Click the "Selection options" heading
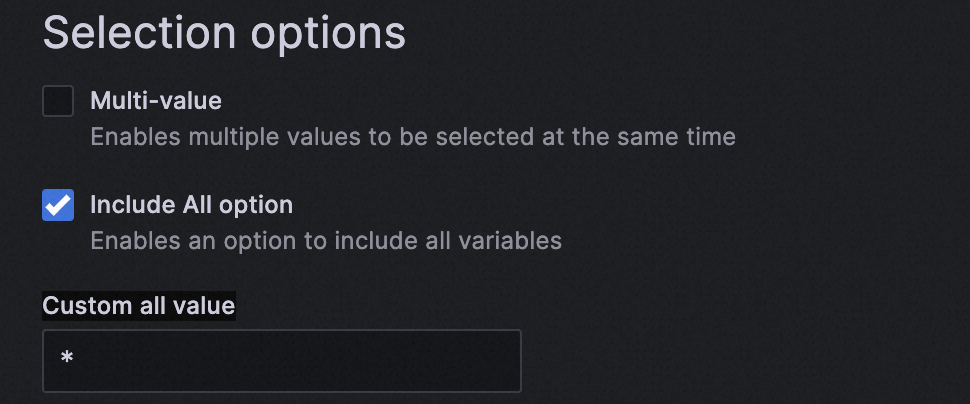Viewport: 970px width, 404px height. 224,33
